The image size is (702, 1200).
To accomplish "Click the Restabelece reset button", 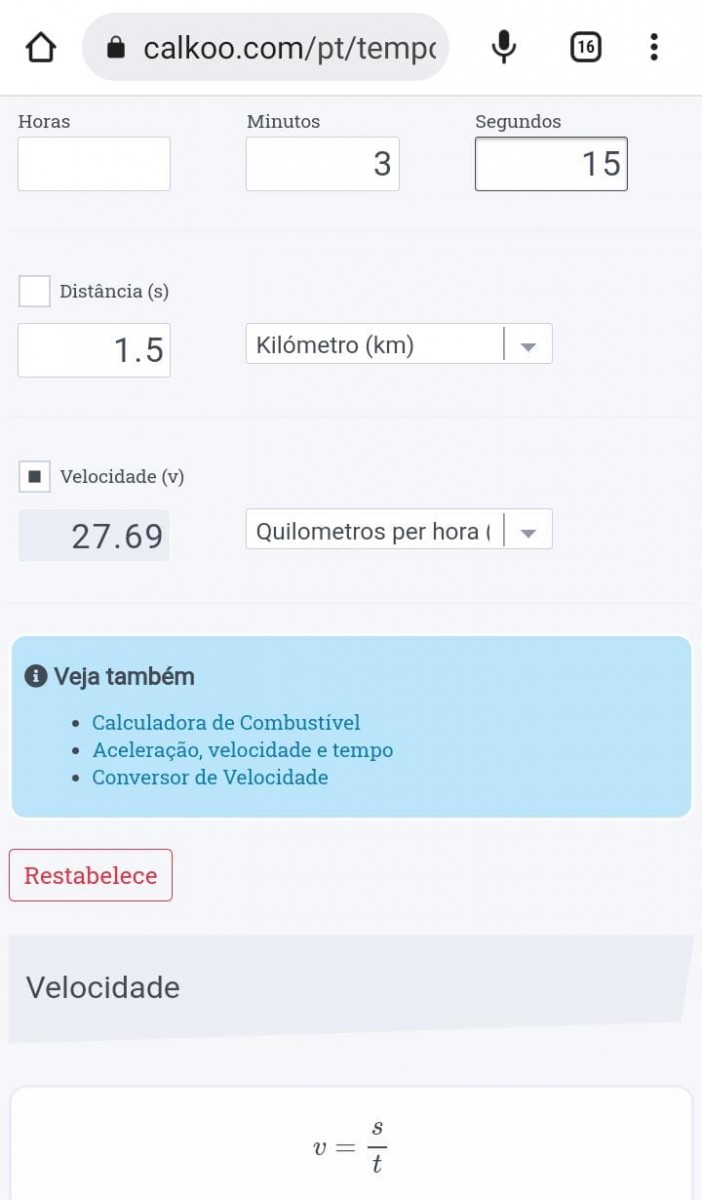I will (x=91, y=875).
